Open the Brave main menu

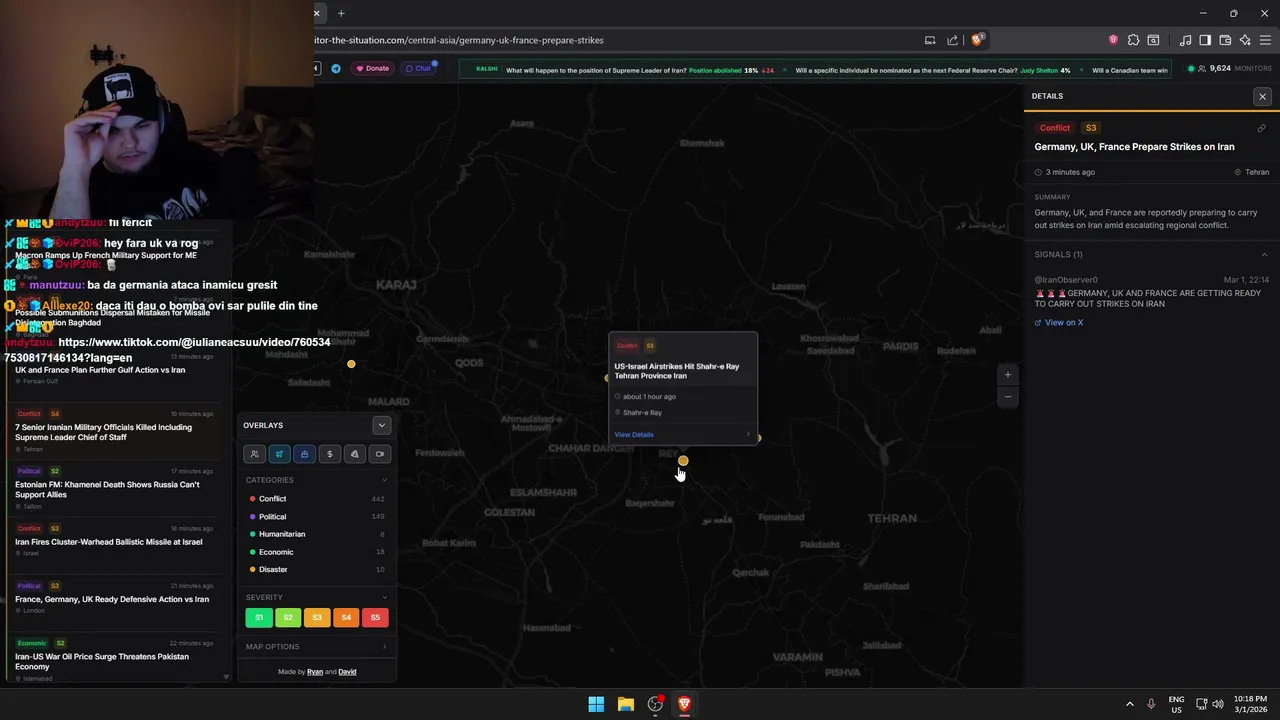click(1265, 40)
